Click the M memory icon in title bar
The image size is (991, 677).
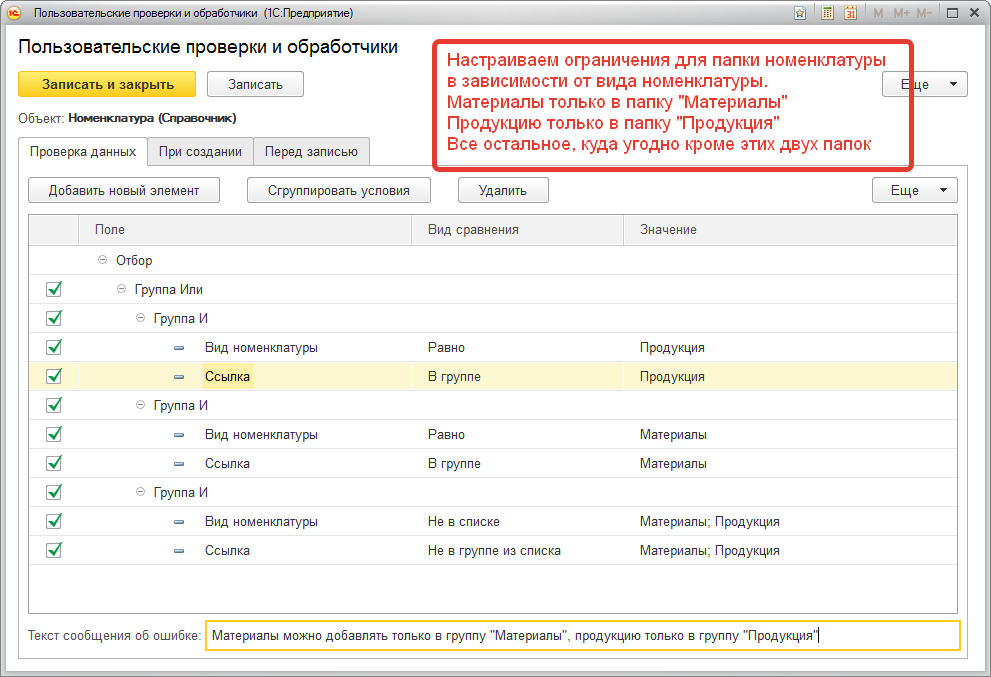tap(878, 13)
